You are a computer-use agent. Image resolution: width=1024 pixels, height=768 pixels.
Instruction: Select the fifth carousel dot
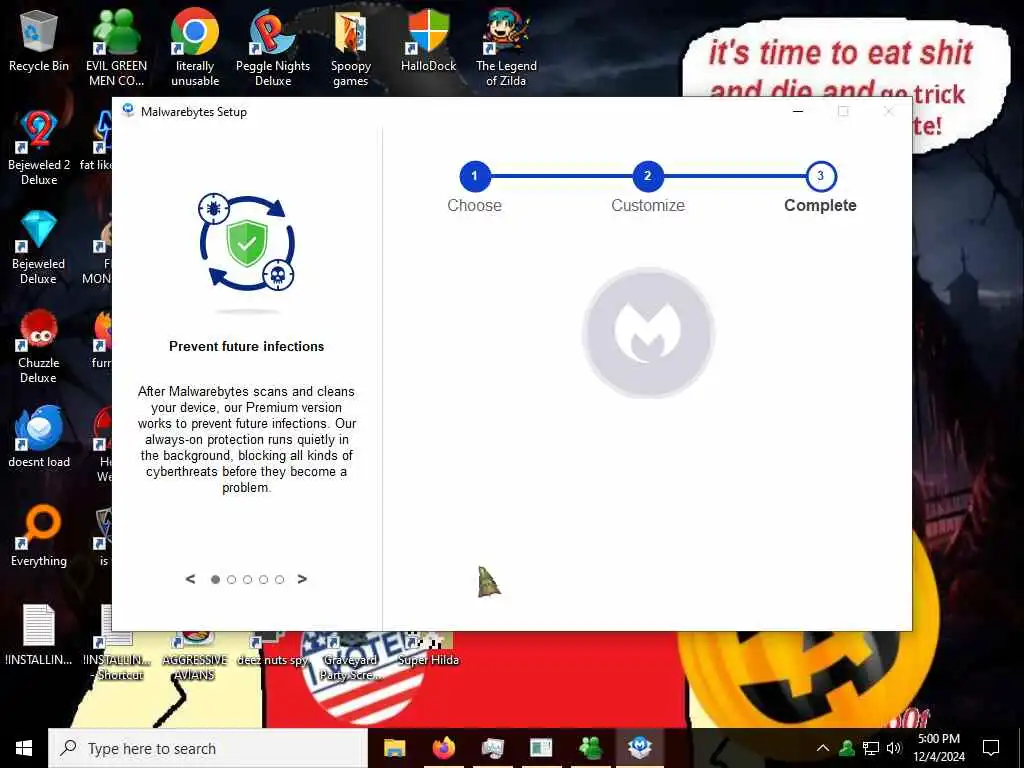(x=280, y=579)
